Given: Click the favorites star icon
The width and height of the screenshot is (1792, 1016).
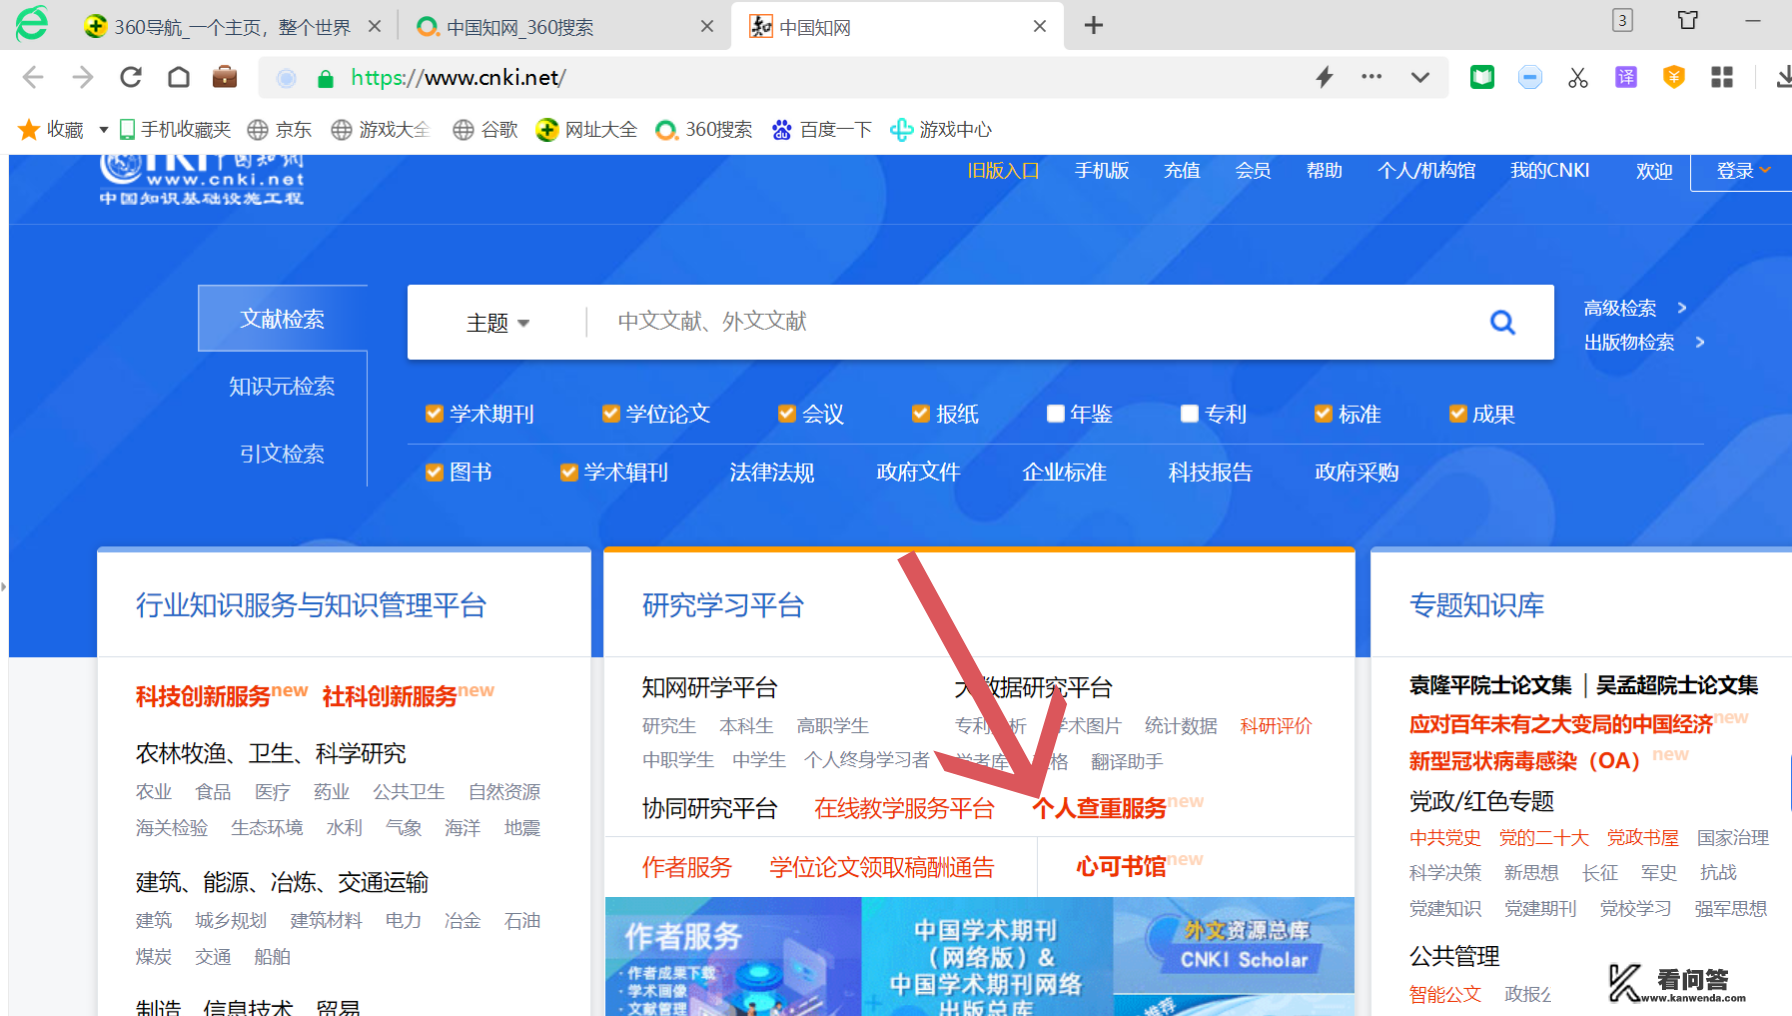Looking at the screenshot, I should tap(29, 129).
